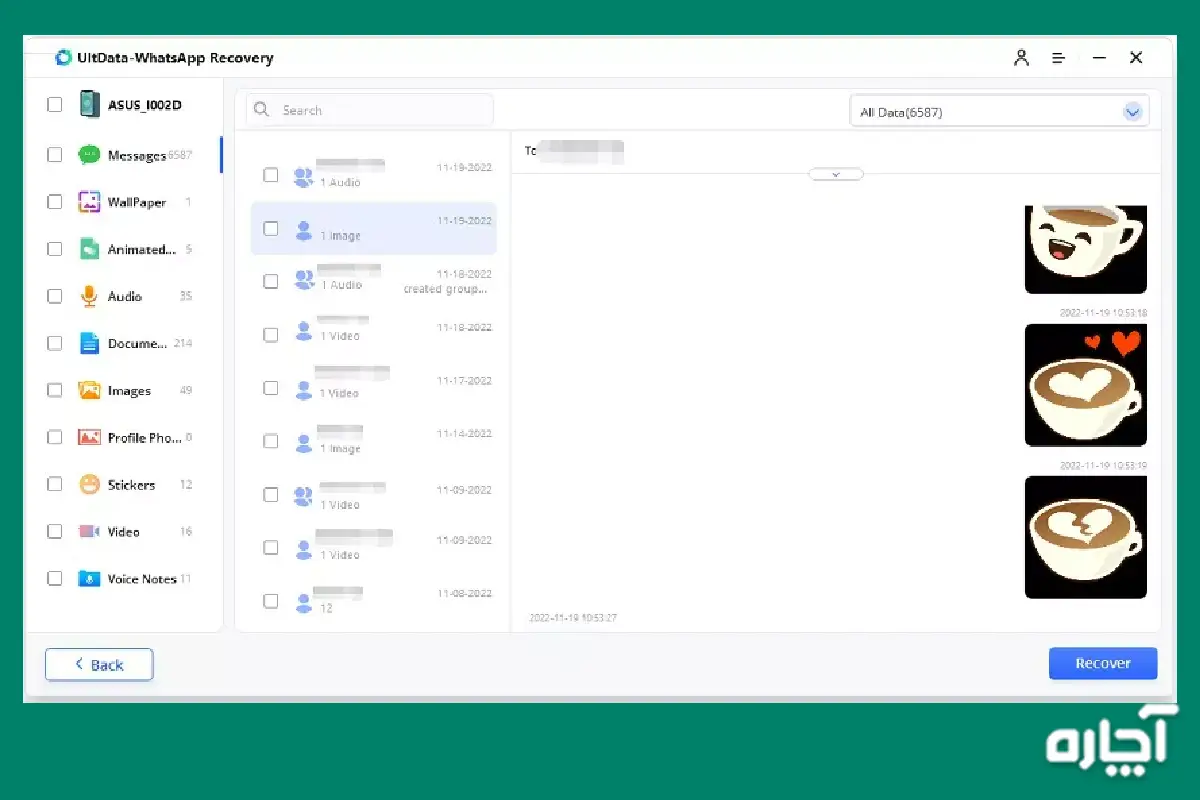Image resolution: width=1200 pixels, height=800 pixels.
Task: Open the hamburger menu in title bar
Action: [x=1058, y=58]
